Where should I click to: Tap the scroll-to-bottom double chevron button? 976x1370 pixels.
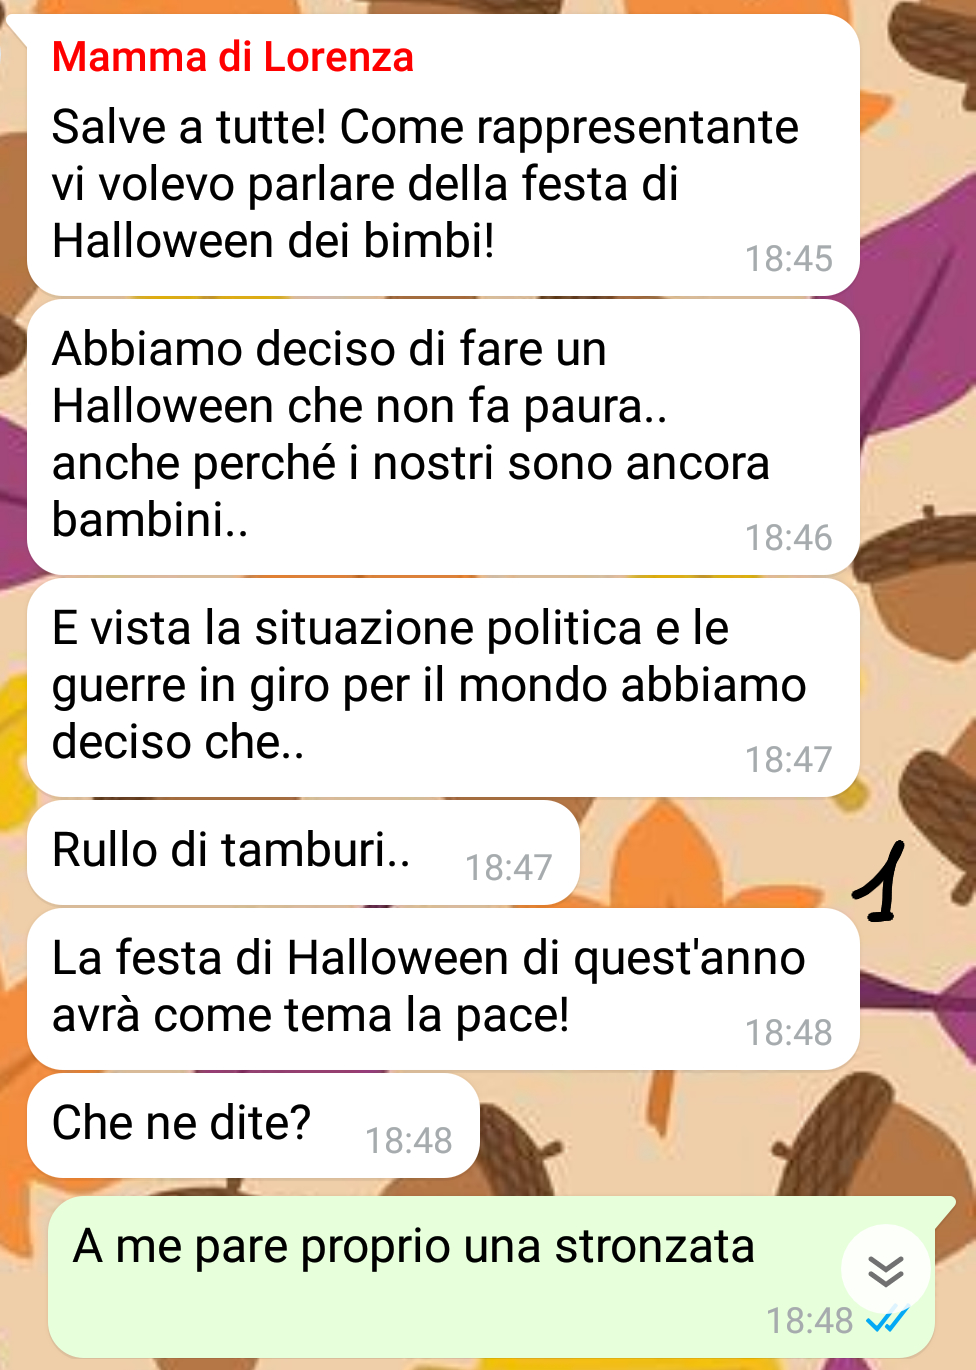click(x=886, y=1270)
